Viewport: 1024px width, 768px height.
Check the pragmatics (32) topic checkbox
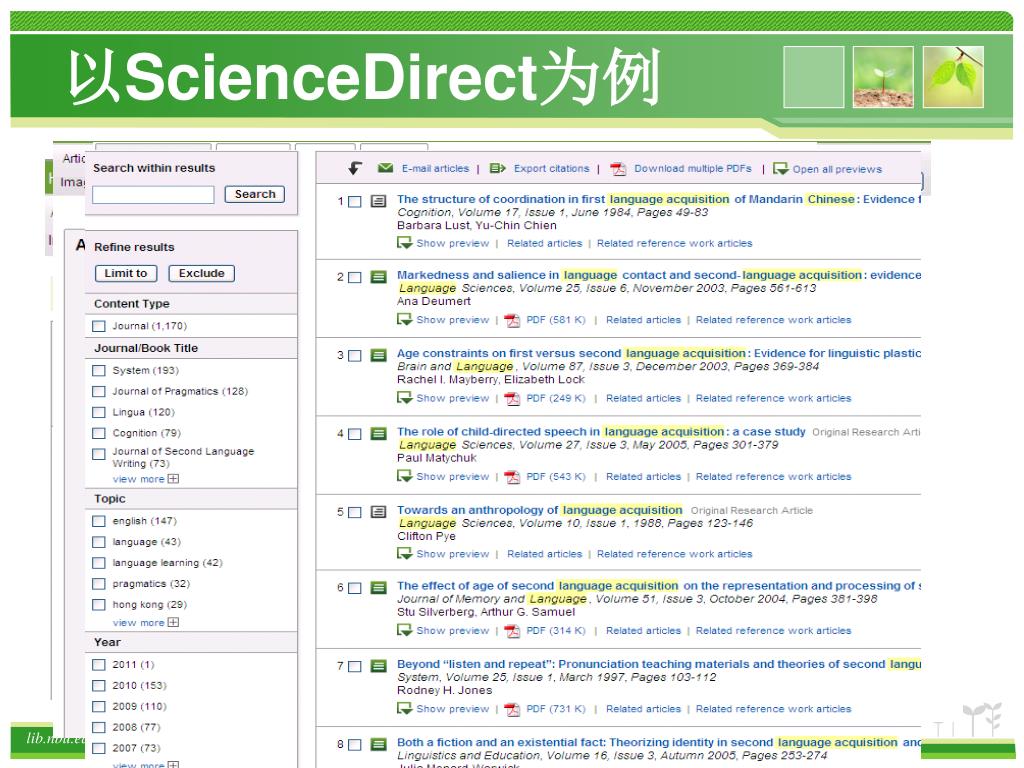(99, 584)
